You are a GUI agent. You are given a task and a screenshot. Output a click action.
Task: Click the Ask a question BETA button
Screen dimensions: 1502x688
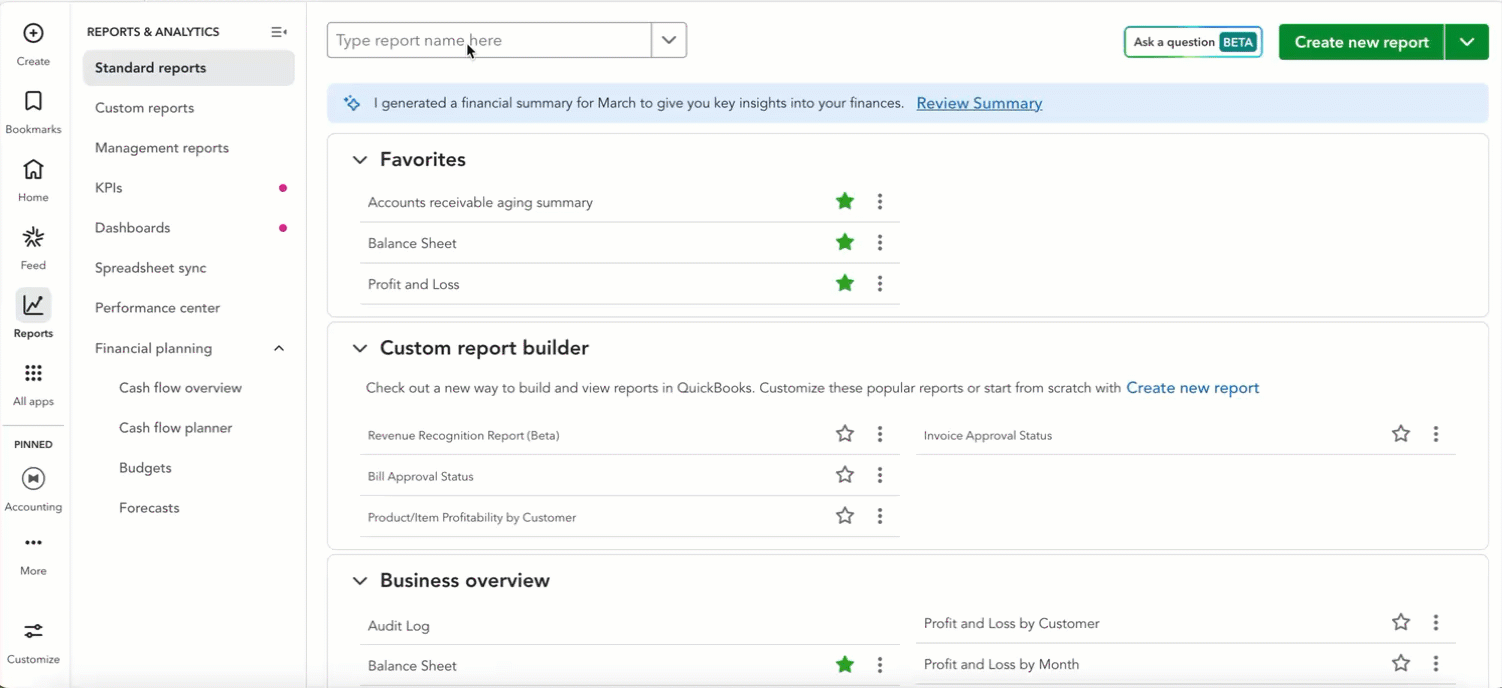[1193, 42]
